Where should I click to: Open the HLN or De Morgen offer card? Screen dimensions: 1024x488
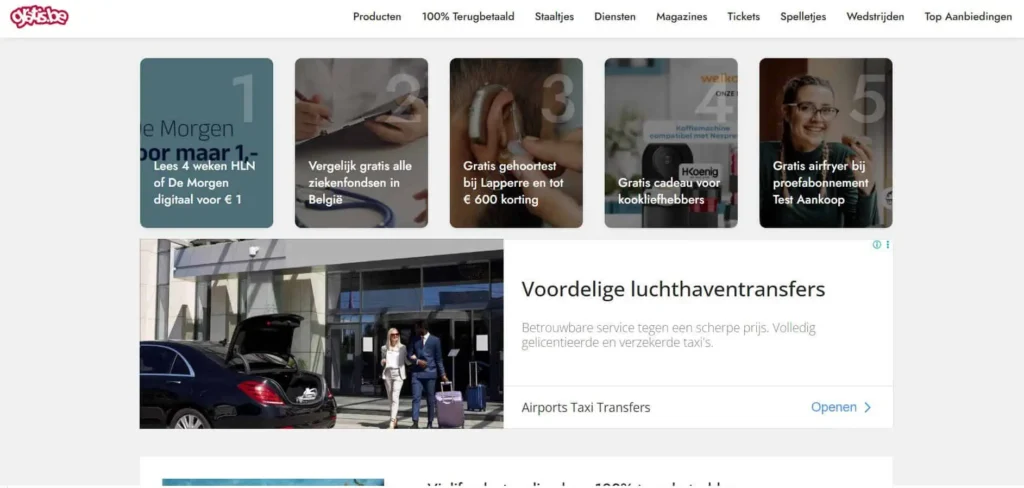click(206, 143)
